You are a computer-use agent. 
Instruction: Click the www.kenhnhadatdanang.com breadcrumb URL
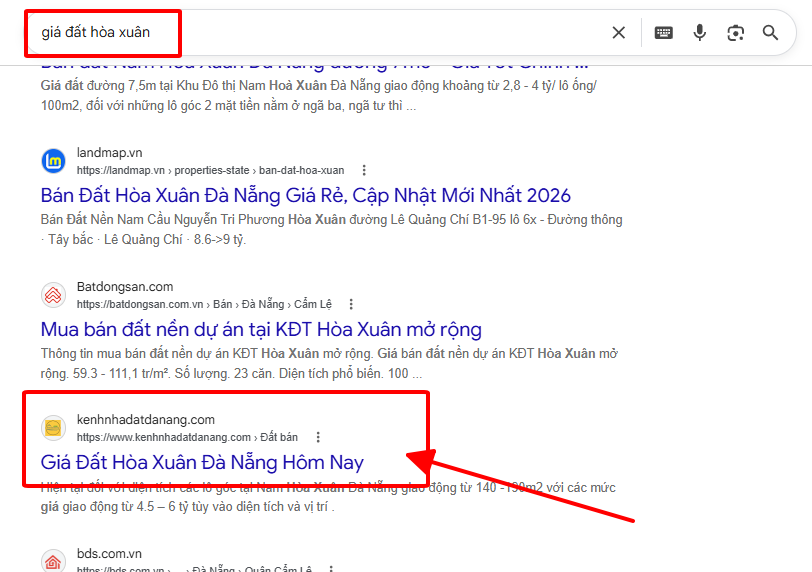[x=187, y=437]
